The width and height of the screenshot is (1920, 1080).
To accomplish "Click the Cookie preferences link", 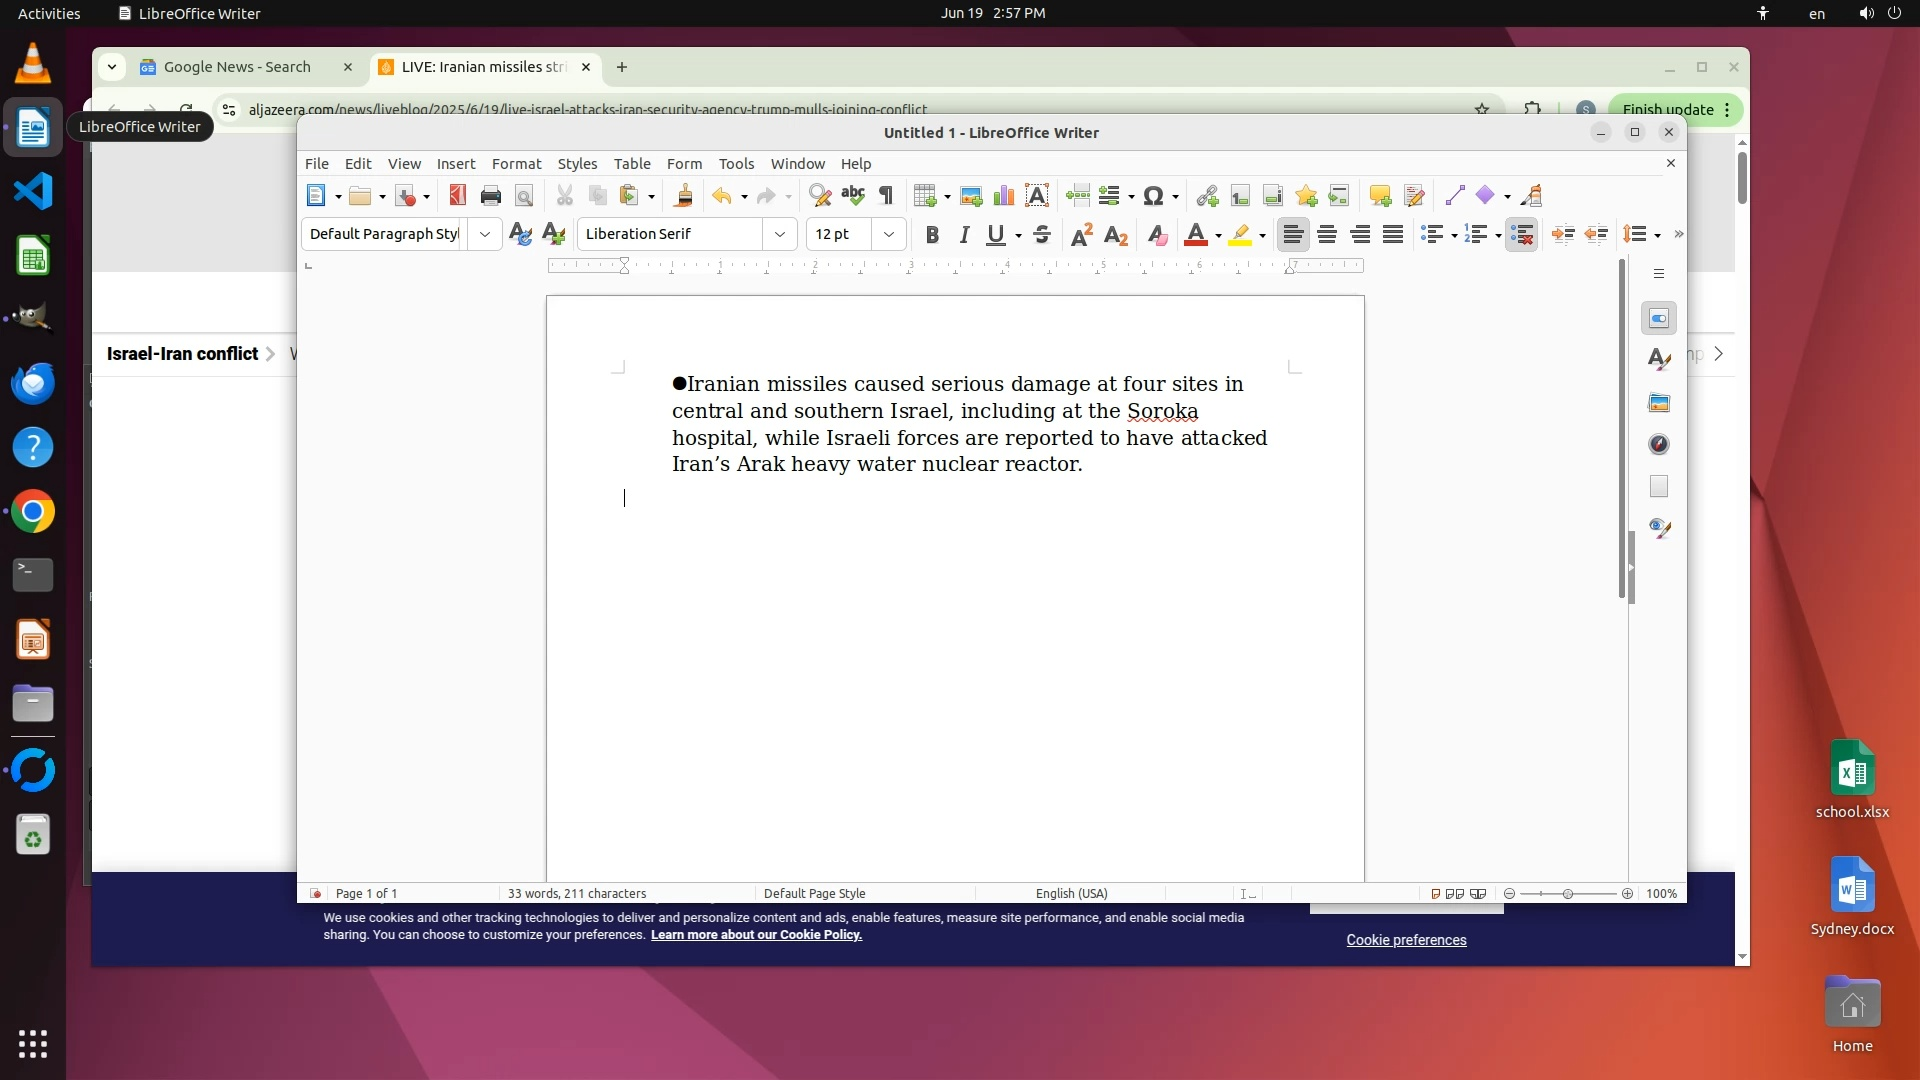I will (x=1406, y=940).
